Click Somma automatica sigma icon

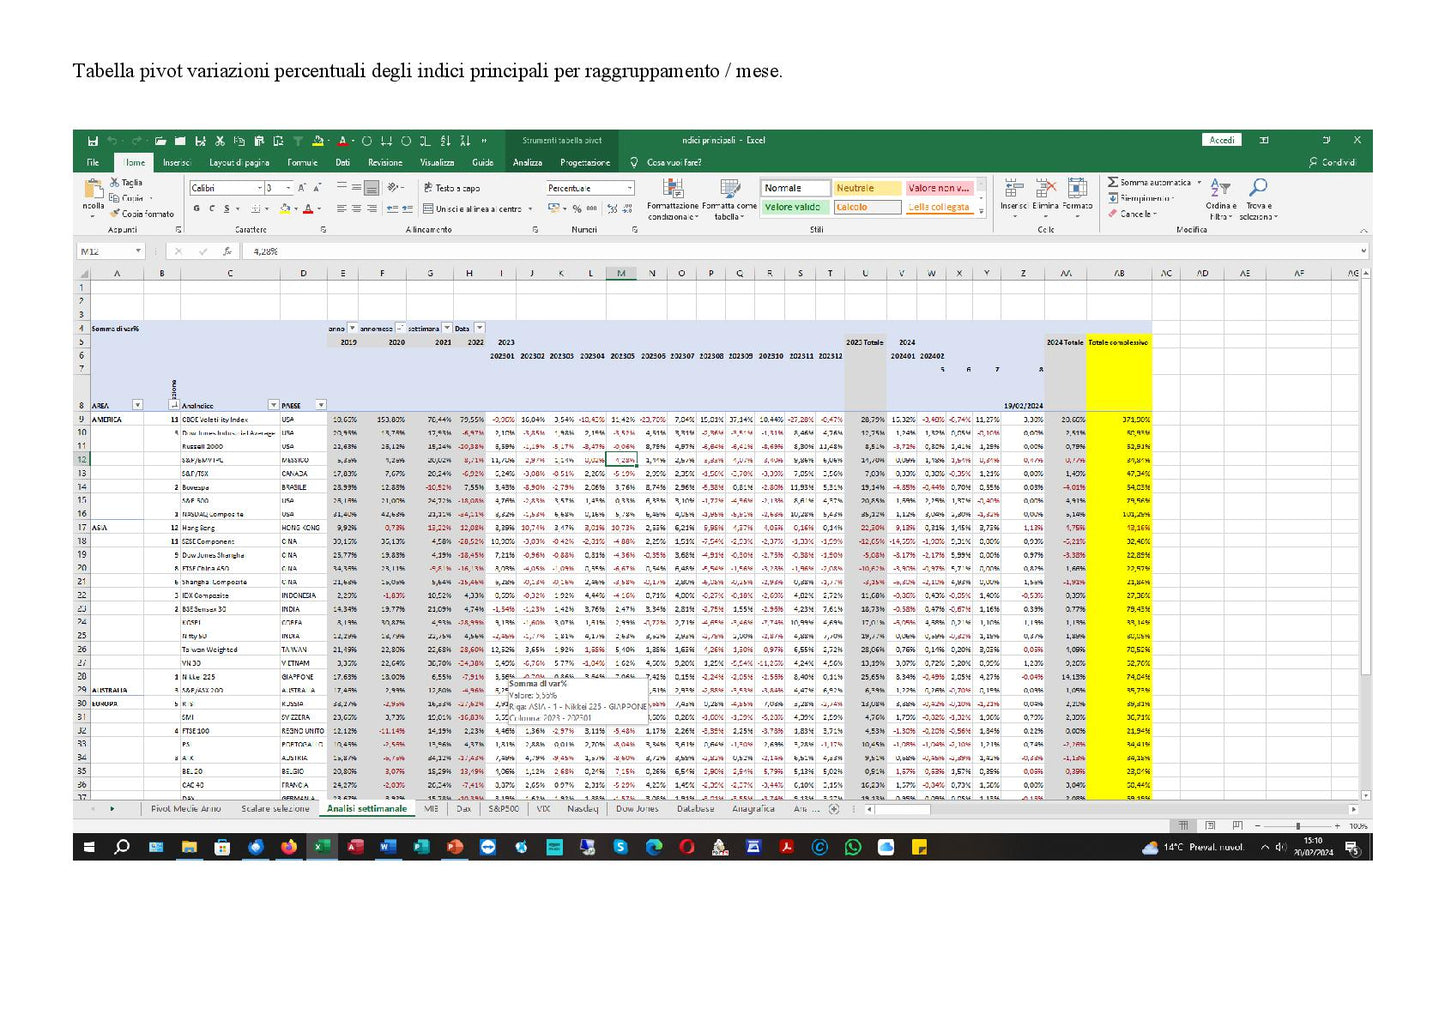pos(1113,182)
